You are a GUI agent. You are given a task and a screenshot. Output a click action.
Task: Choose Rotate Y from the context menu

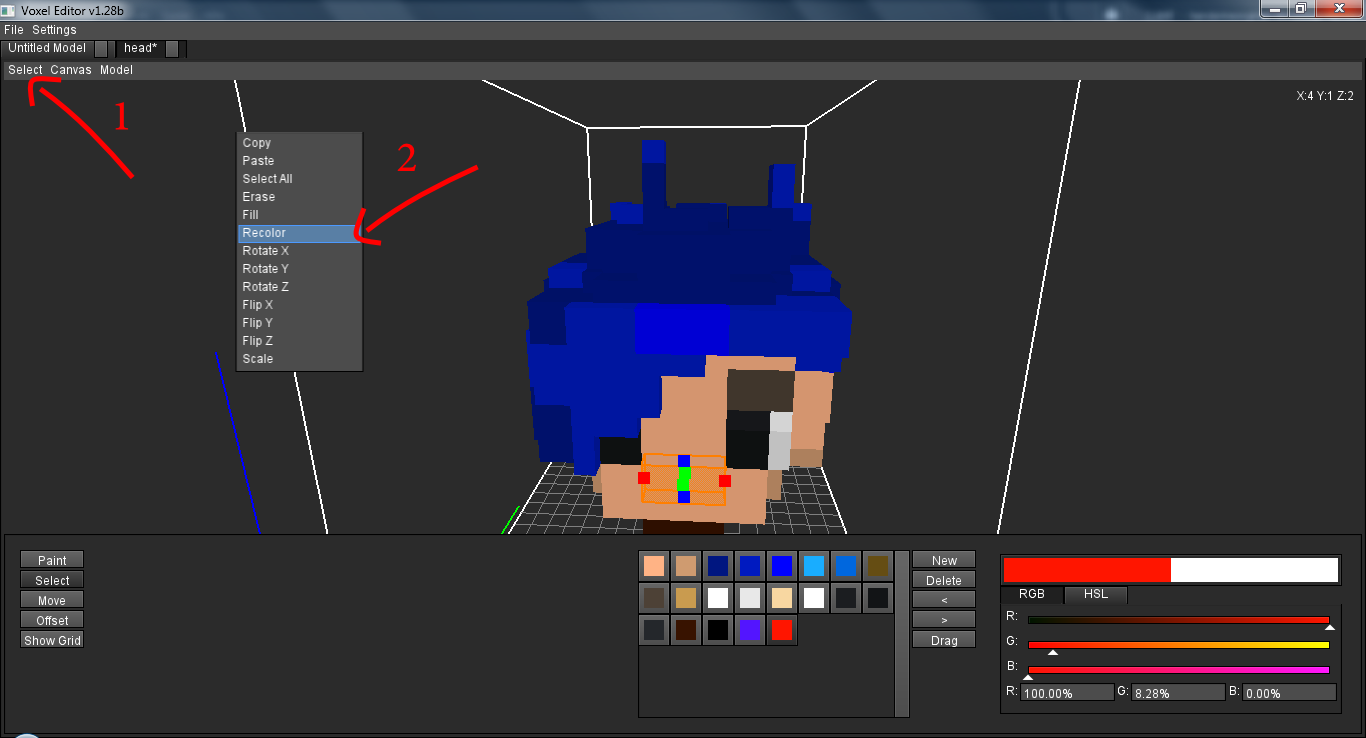299,269
